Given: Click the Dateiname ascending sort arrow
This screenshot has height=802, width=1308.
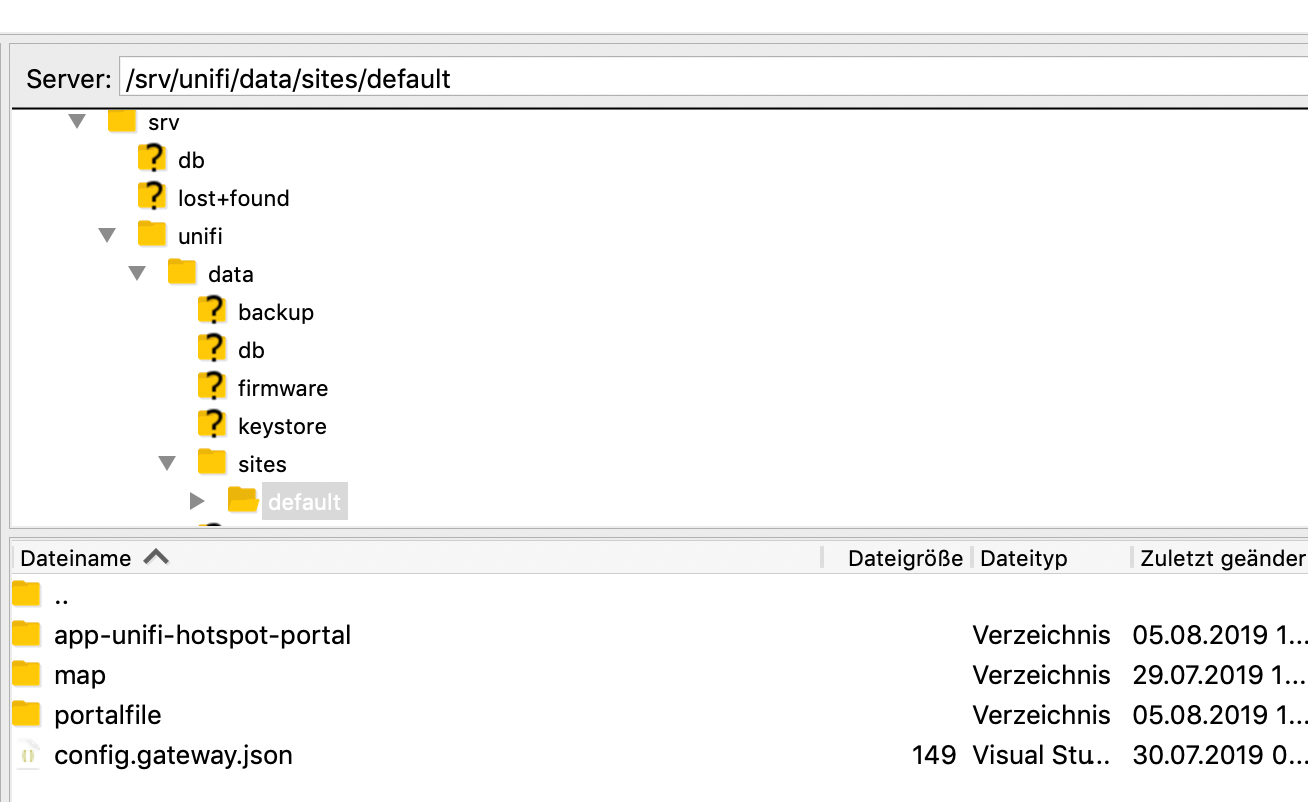Looking at the screenshot, I should tap(156, 558).
